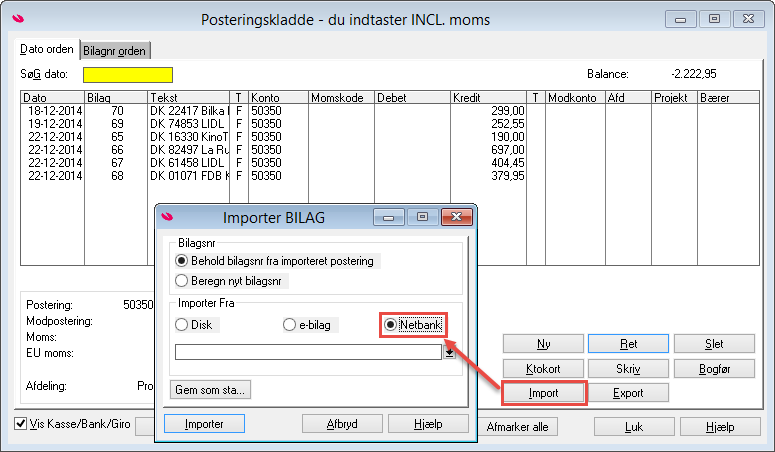Choose Disk as import source

197,324
